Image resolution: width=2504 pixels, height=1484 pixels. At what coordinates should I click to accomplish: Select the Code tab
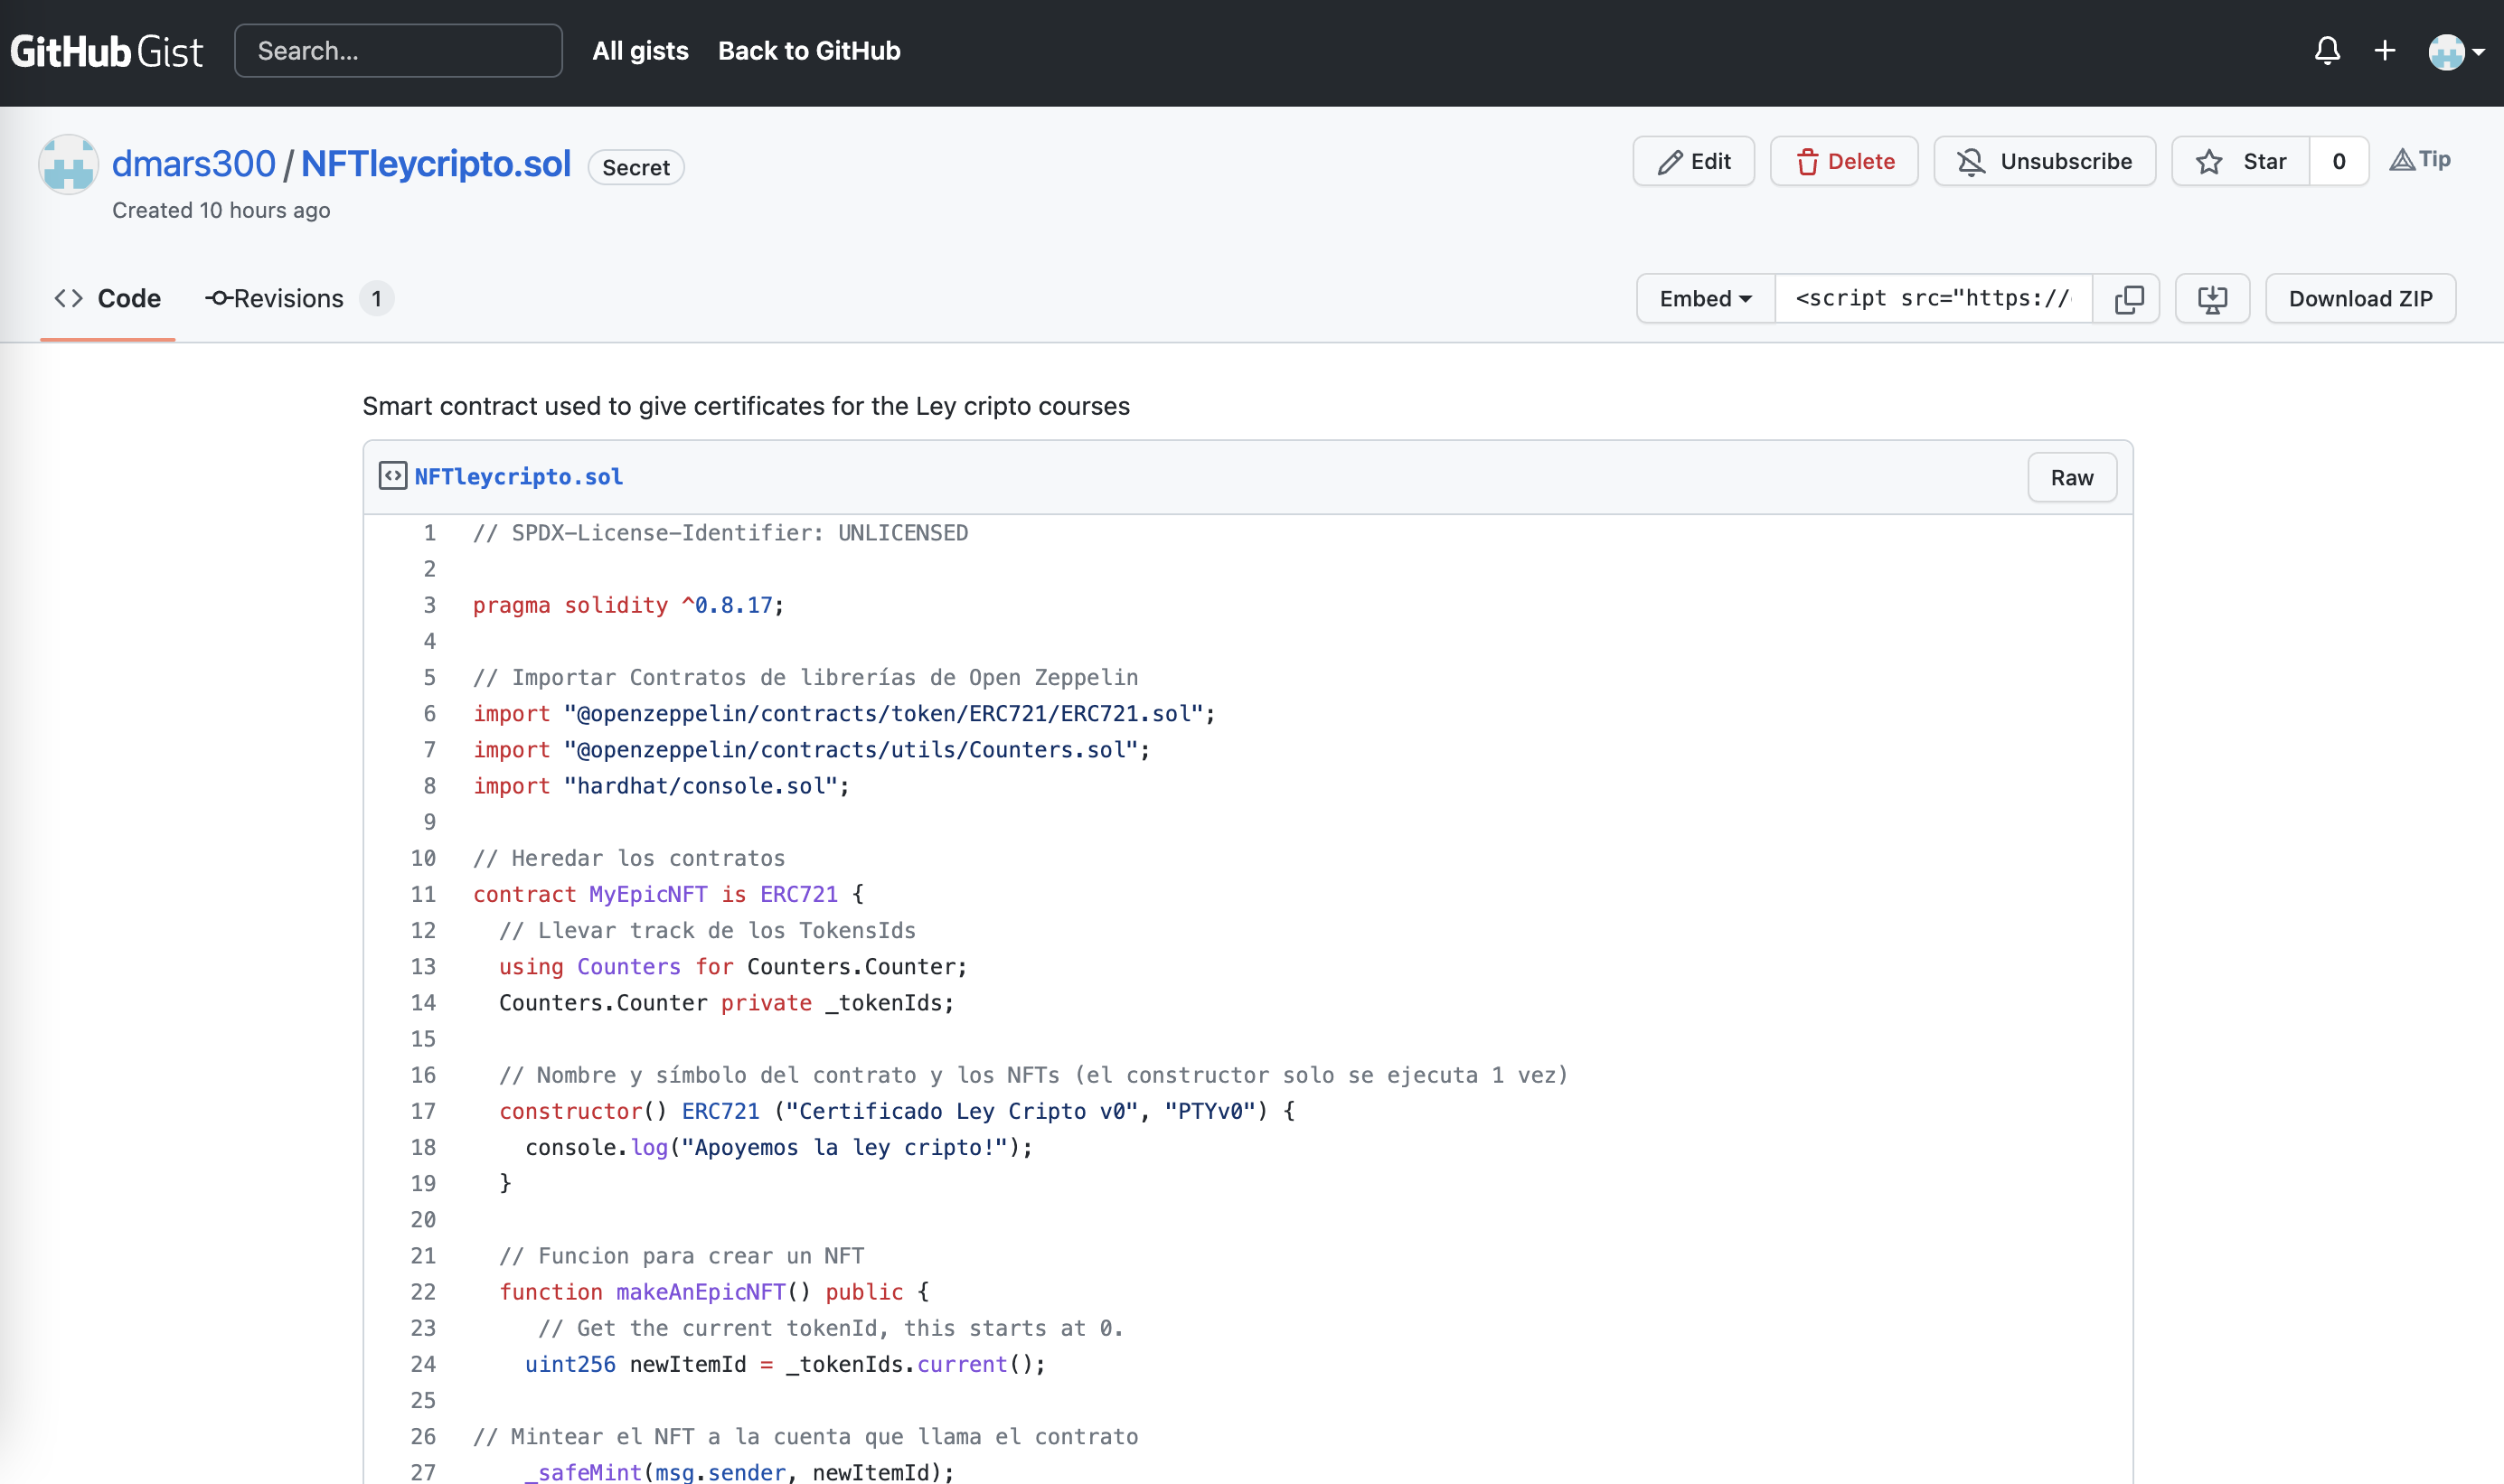(x=108, y=299)
